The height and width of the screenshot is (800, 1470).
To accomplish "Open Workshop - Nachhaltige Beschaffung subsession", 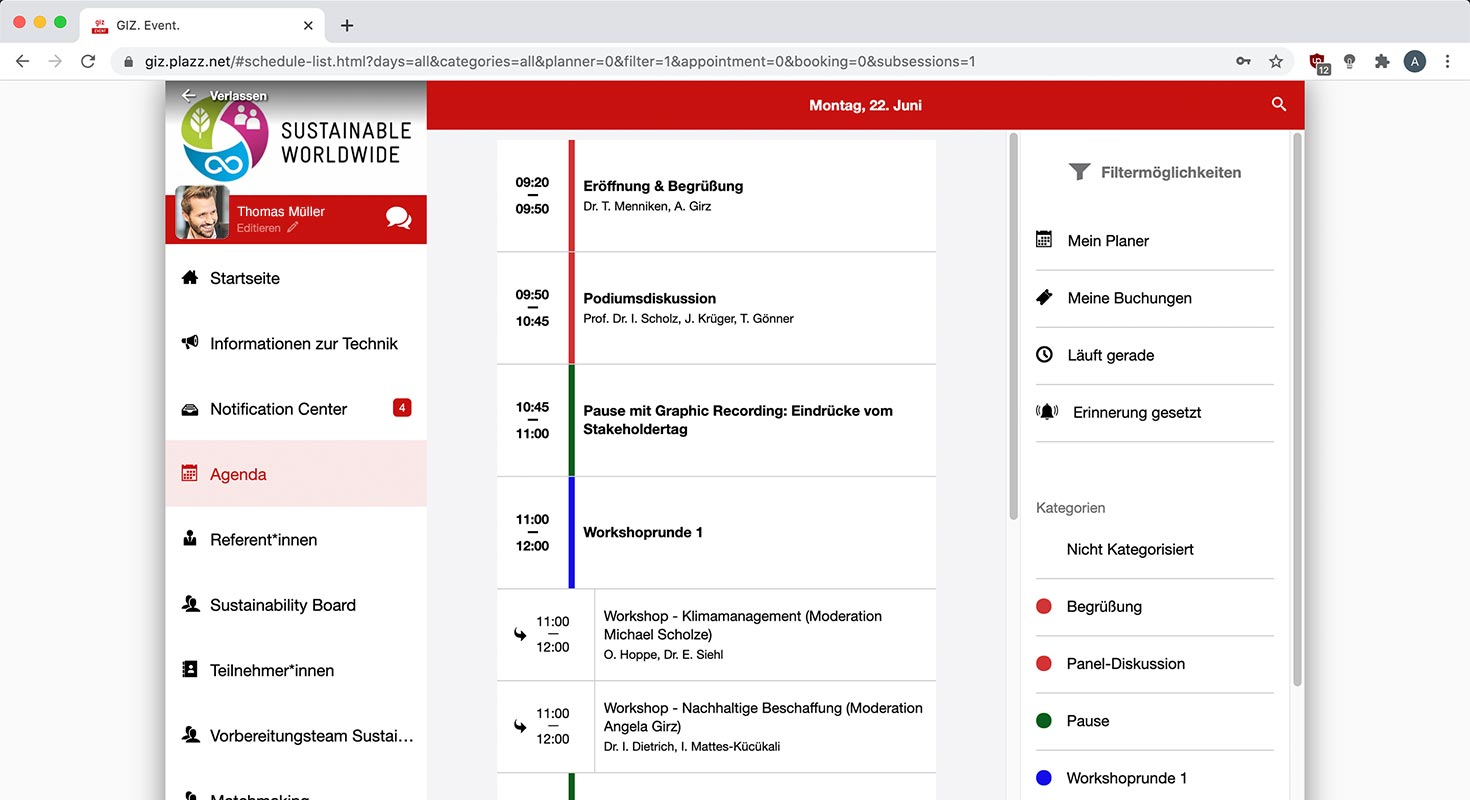I will pos(716,726).
